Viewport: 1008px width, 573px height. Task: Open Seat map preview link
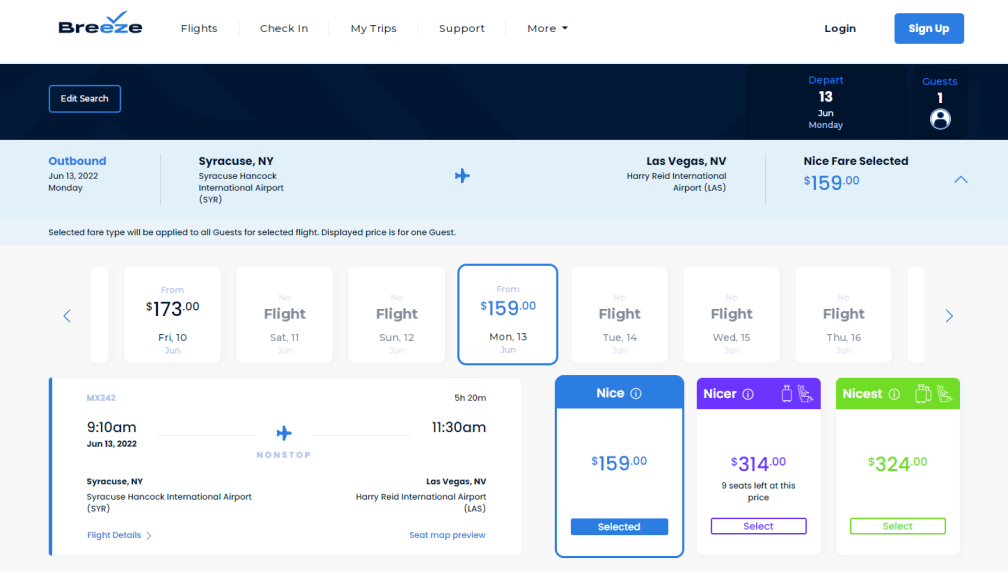(x=447, y=535)
